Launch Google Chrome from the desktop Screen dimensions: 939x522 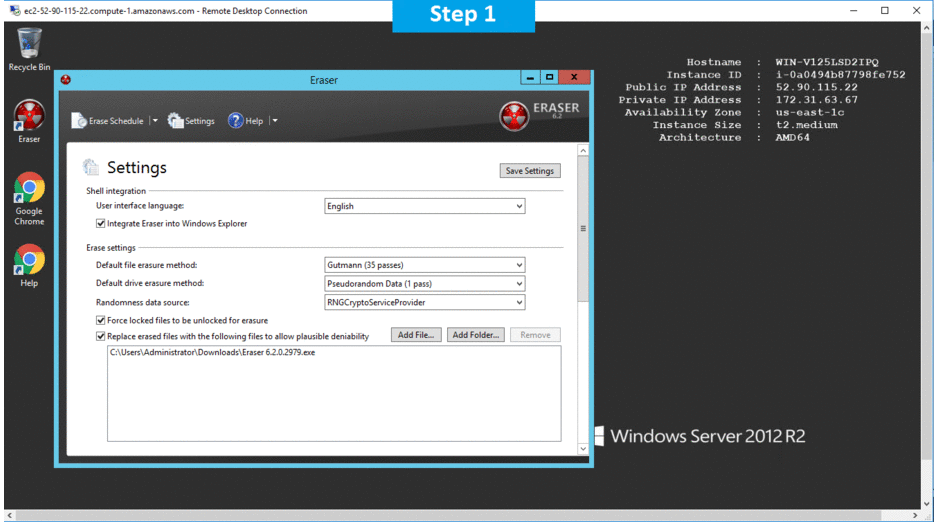29,188
